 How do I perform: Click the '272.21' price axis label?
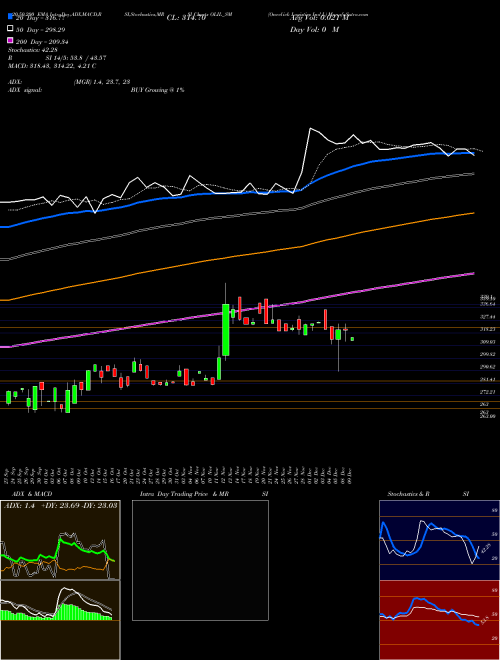point(487,392)
